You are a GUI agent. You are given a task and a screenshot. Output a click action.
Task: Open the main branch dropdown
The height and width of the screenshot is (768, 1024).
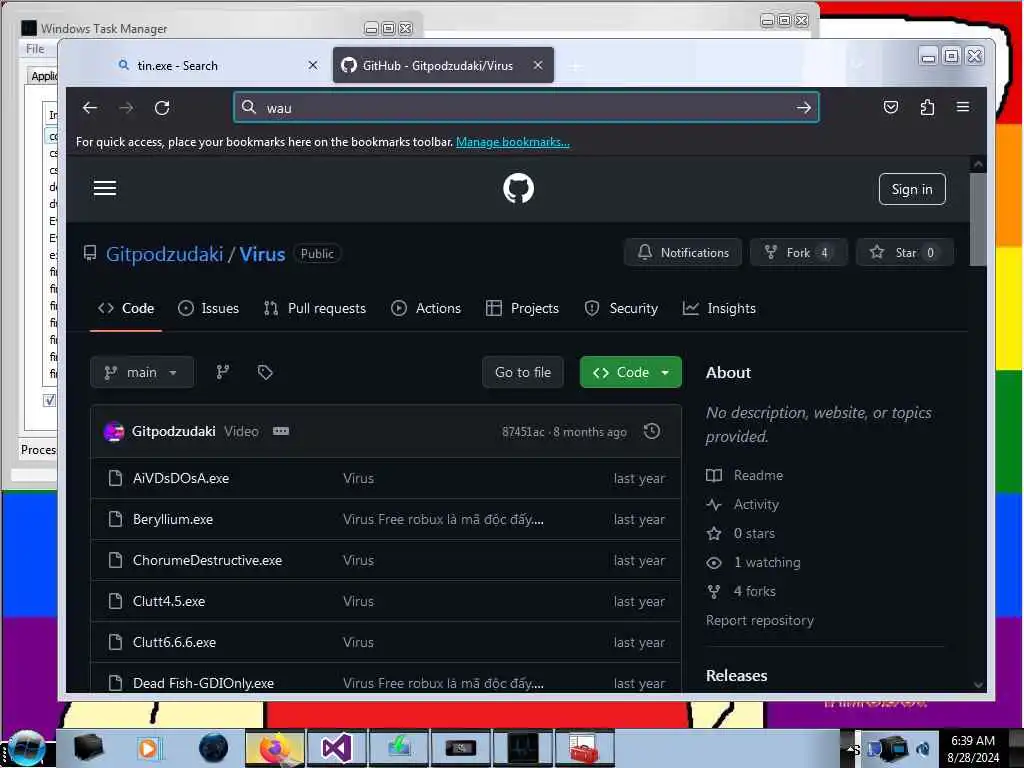coord(142,372)
